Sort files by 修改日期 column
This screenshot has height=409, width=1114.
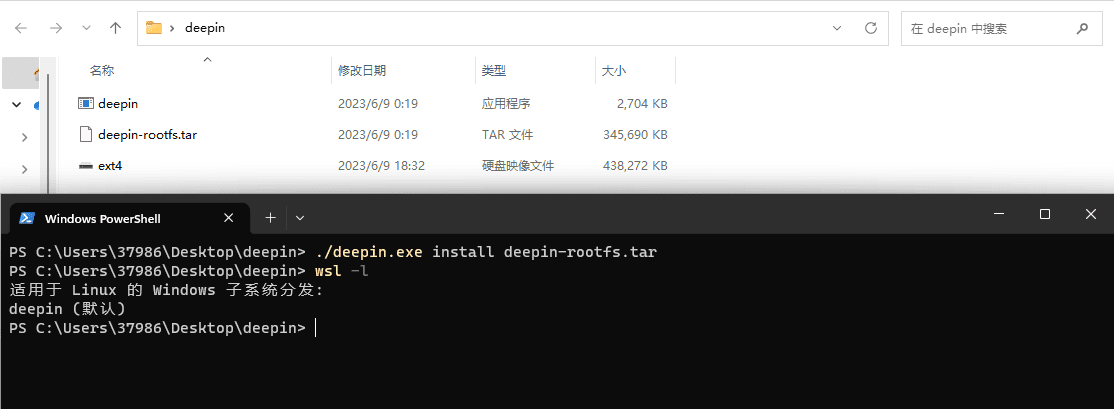362,71
